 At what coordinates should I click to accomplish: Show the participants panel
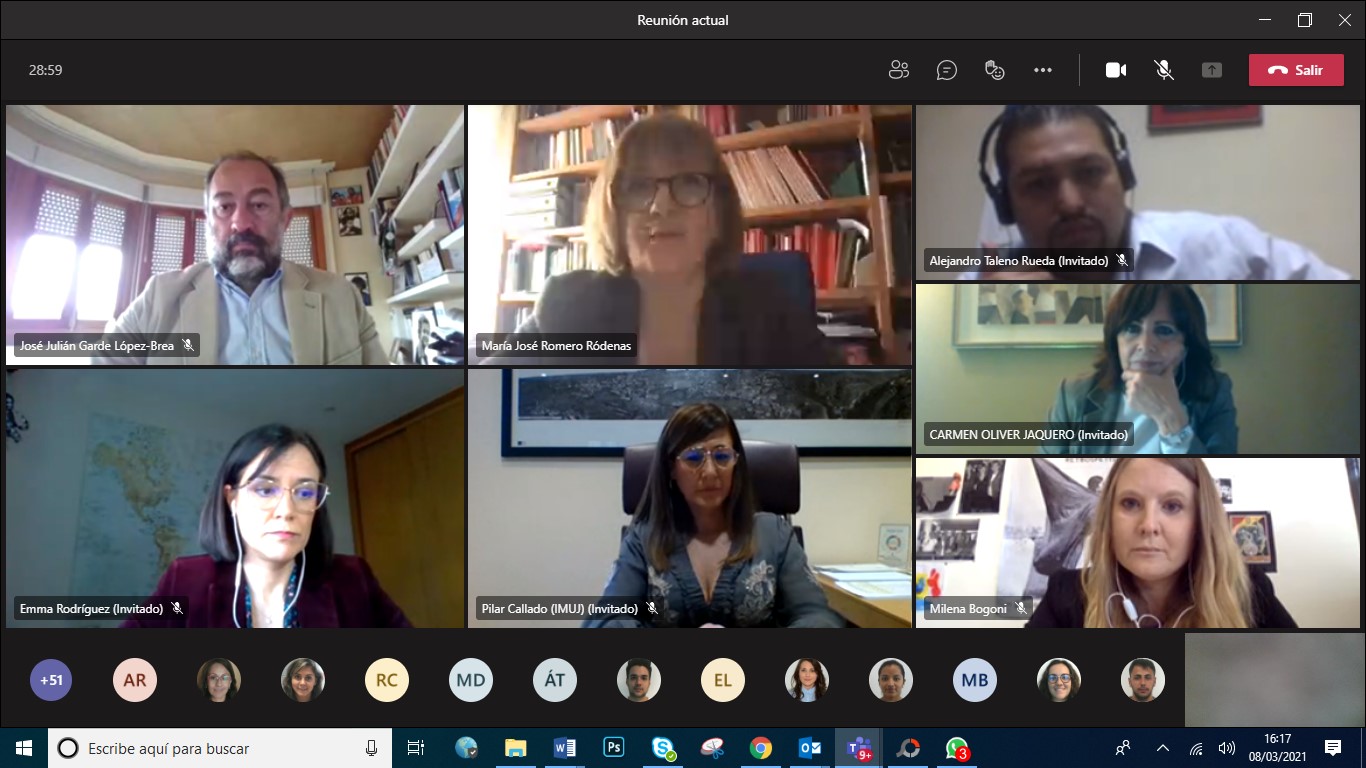click(898, 70)
